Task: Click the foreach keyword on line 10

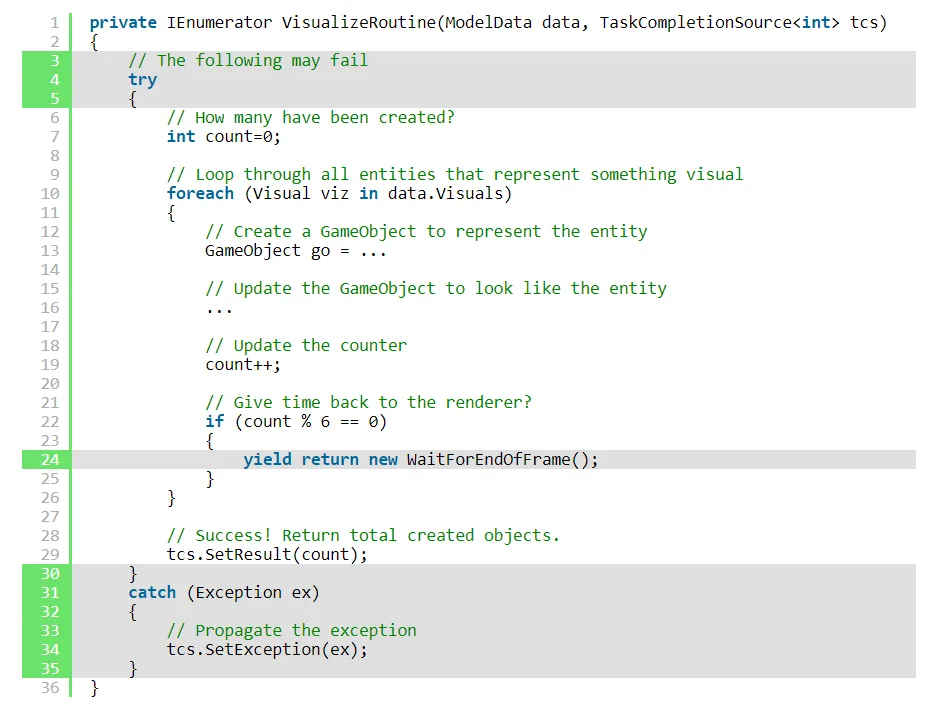Action: point(200,193)
